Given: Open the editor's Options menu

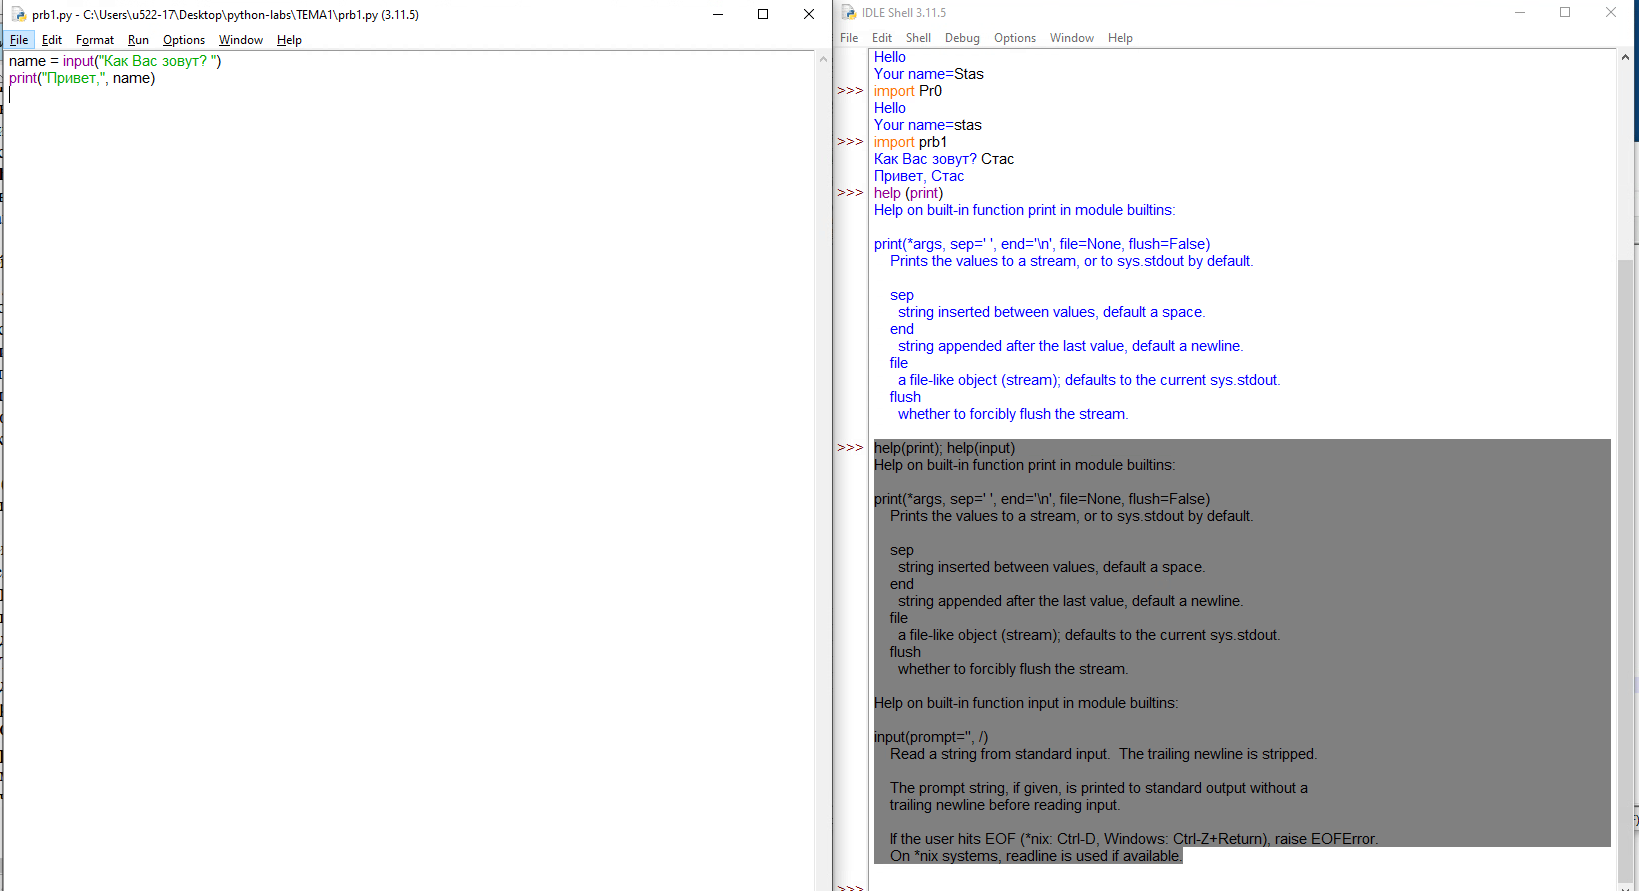Looking at the screenshot, I should coord(184,40).
